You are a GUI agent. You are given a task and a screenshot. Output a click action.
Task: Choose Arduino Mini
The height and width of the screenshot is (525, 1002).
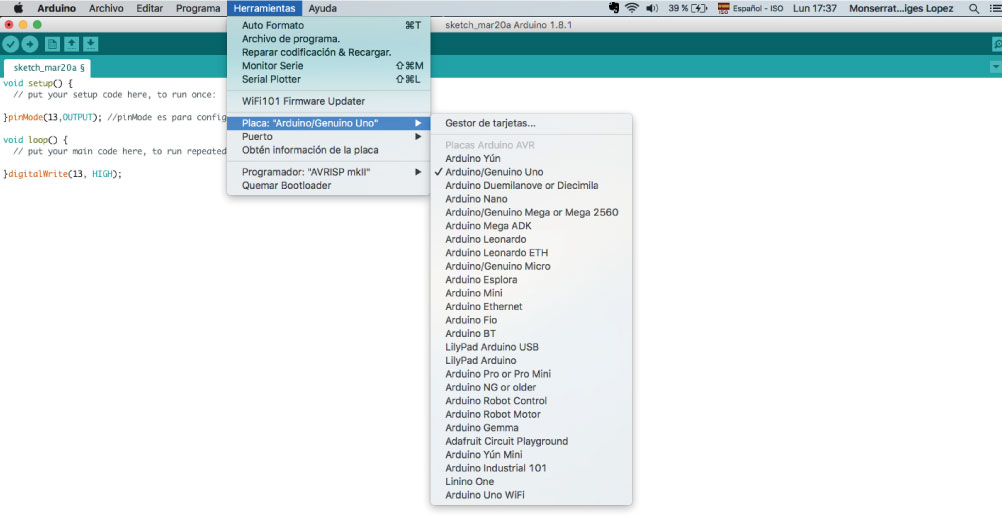(531, 293)
